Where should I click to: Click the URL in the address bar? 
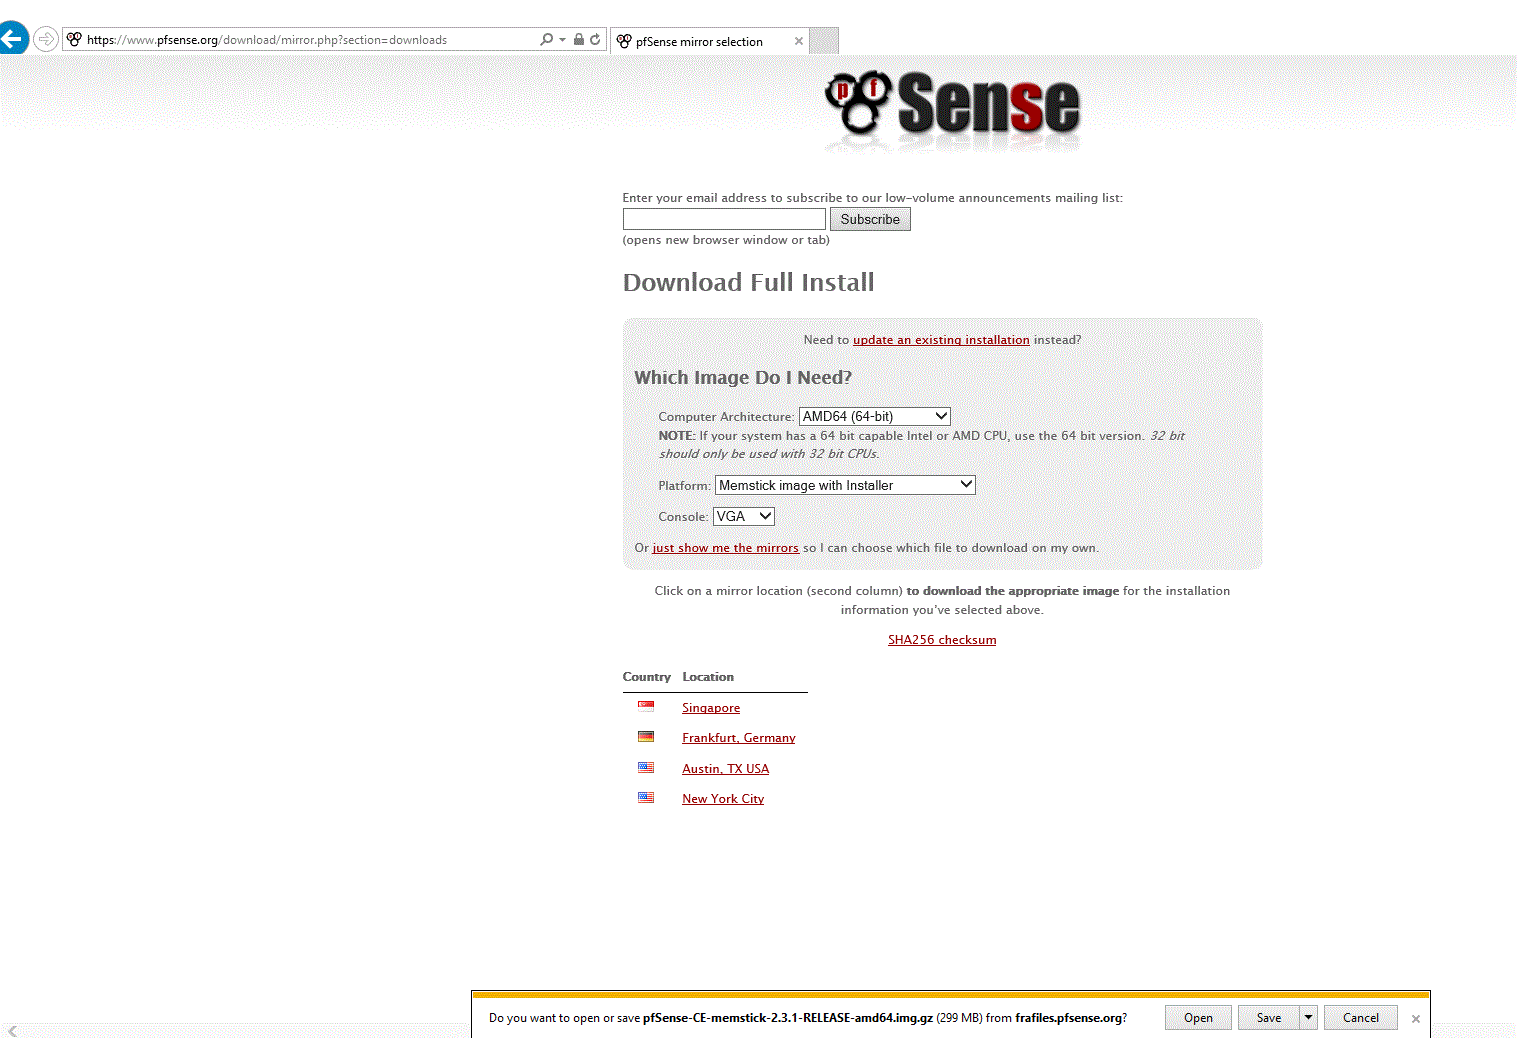pos(267,40)
